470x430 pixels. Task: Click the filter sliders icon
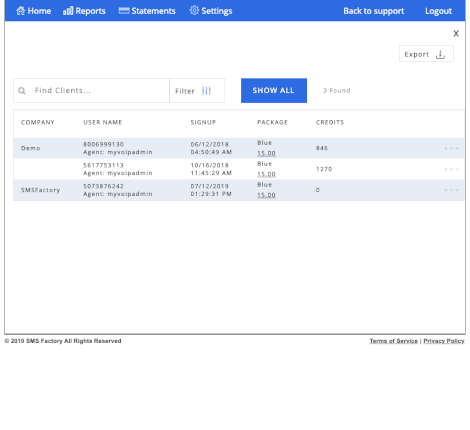(206, 91)
